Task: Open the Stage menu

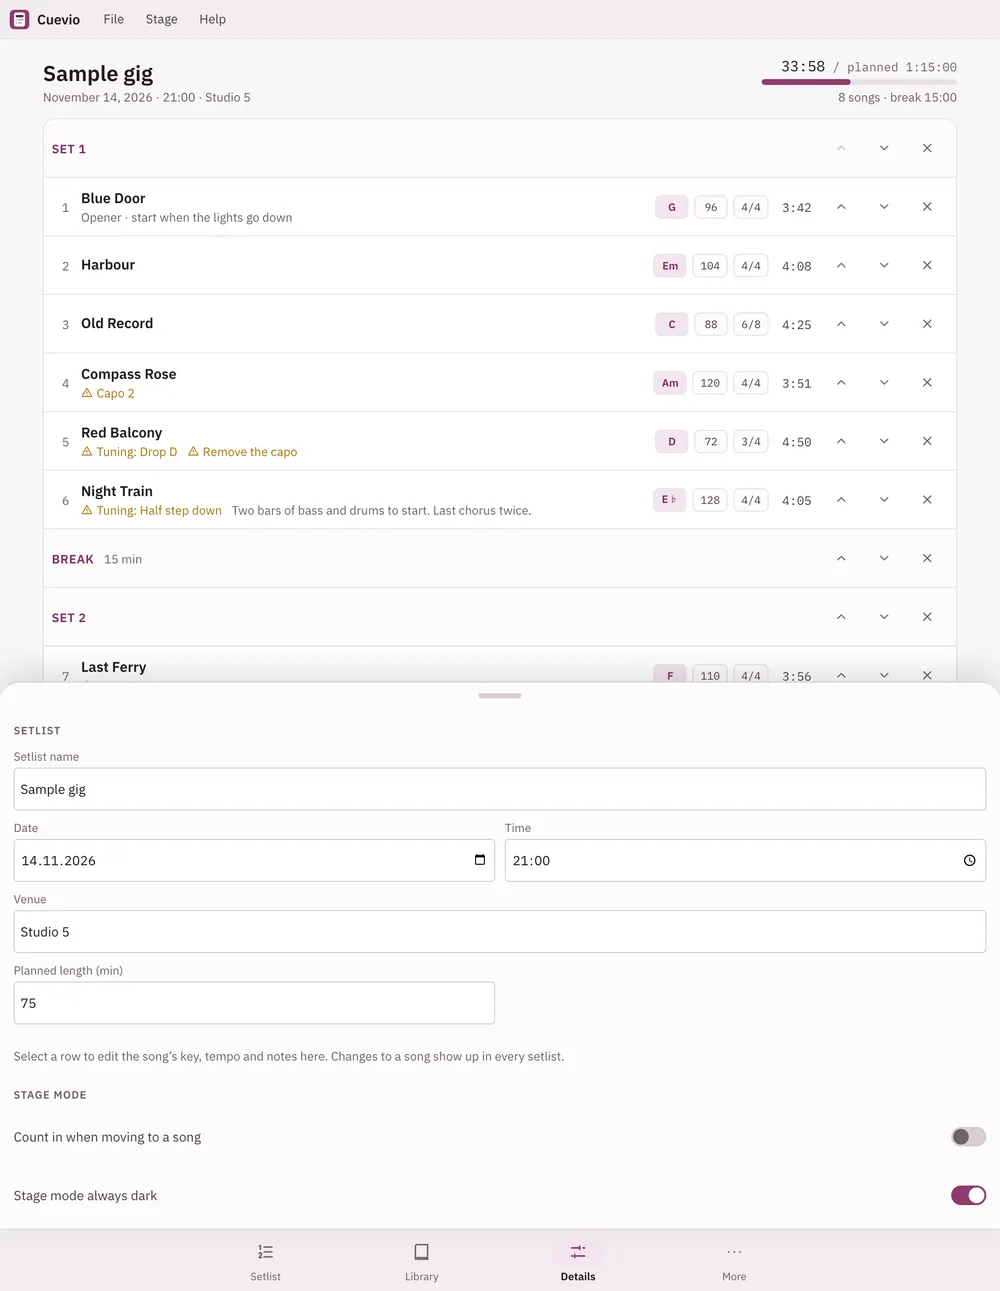Action: point(161,19)
